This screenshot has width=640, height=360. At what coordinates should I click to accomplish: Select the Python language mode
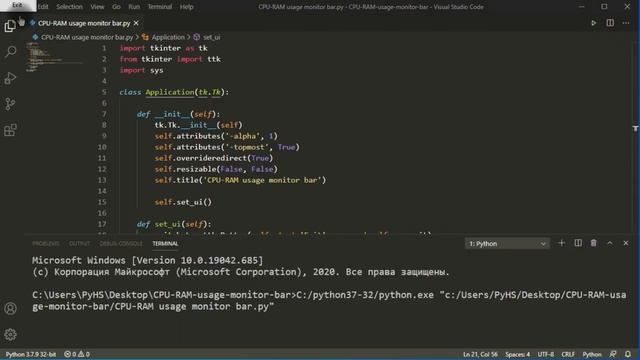coord(592,354)
